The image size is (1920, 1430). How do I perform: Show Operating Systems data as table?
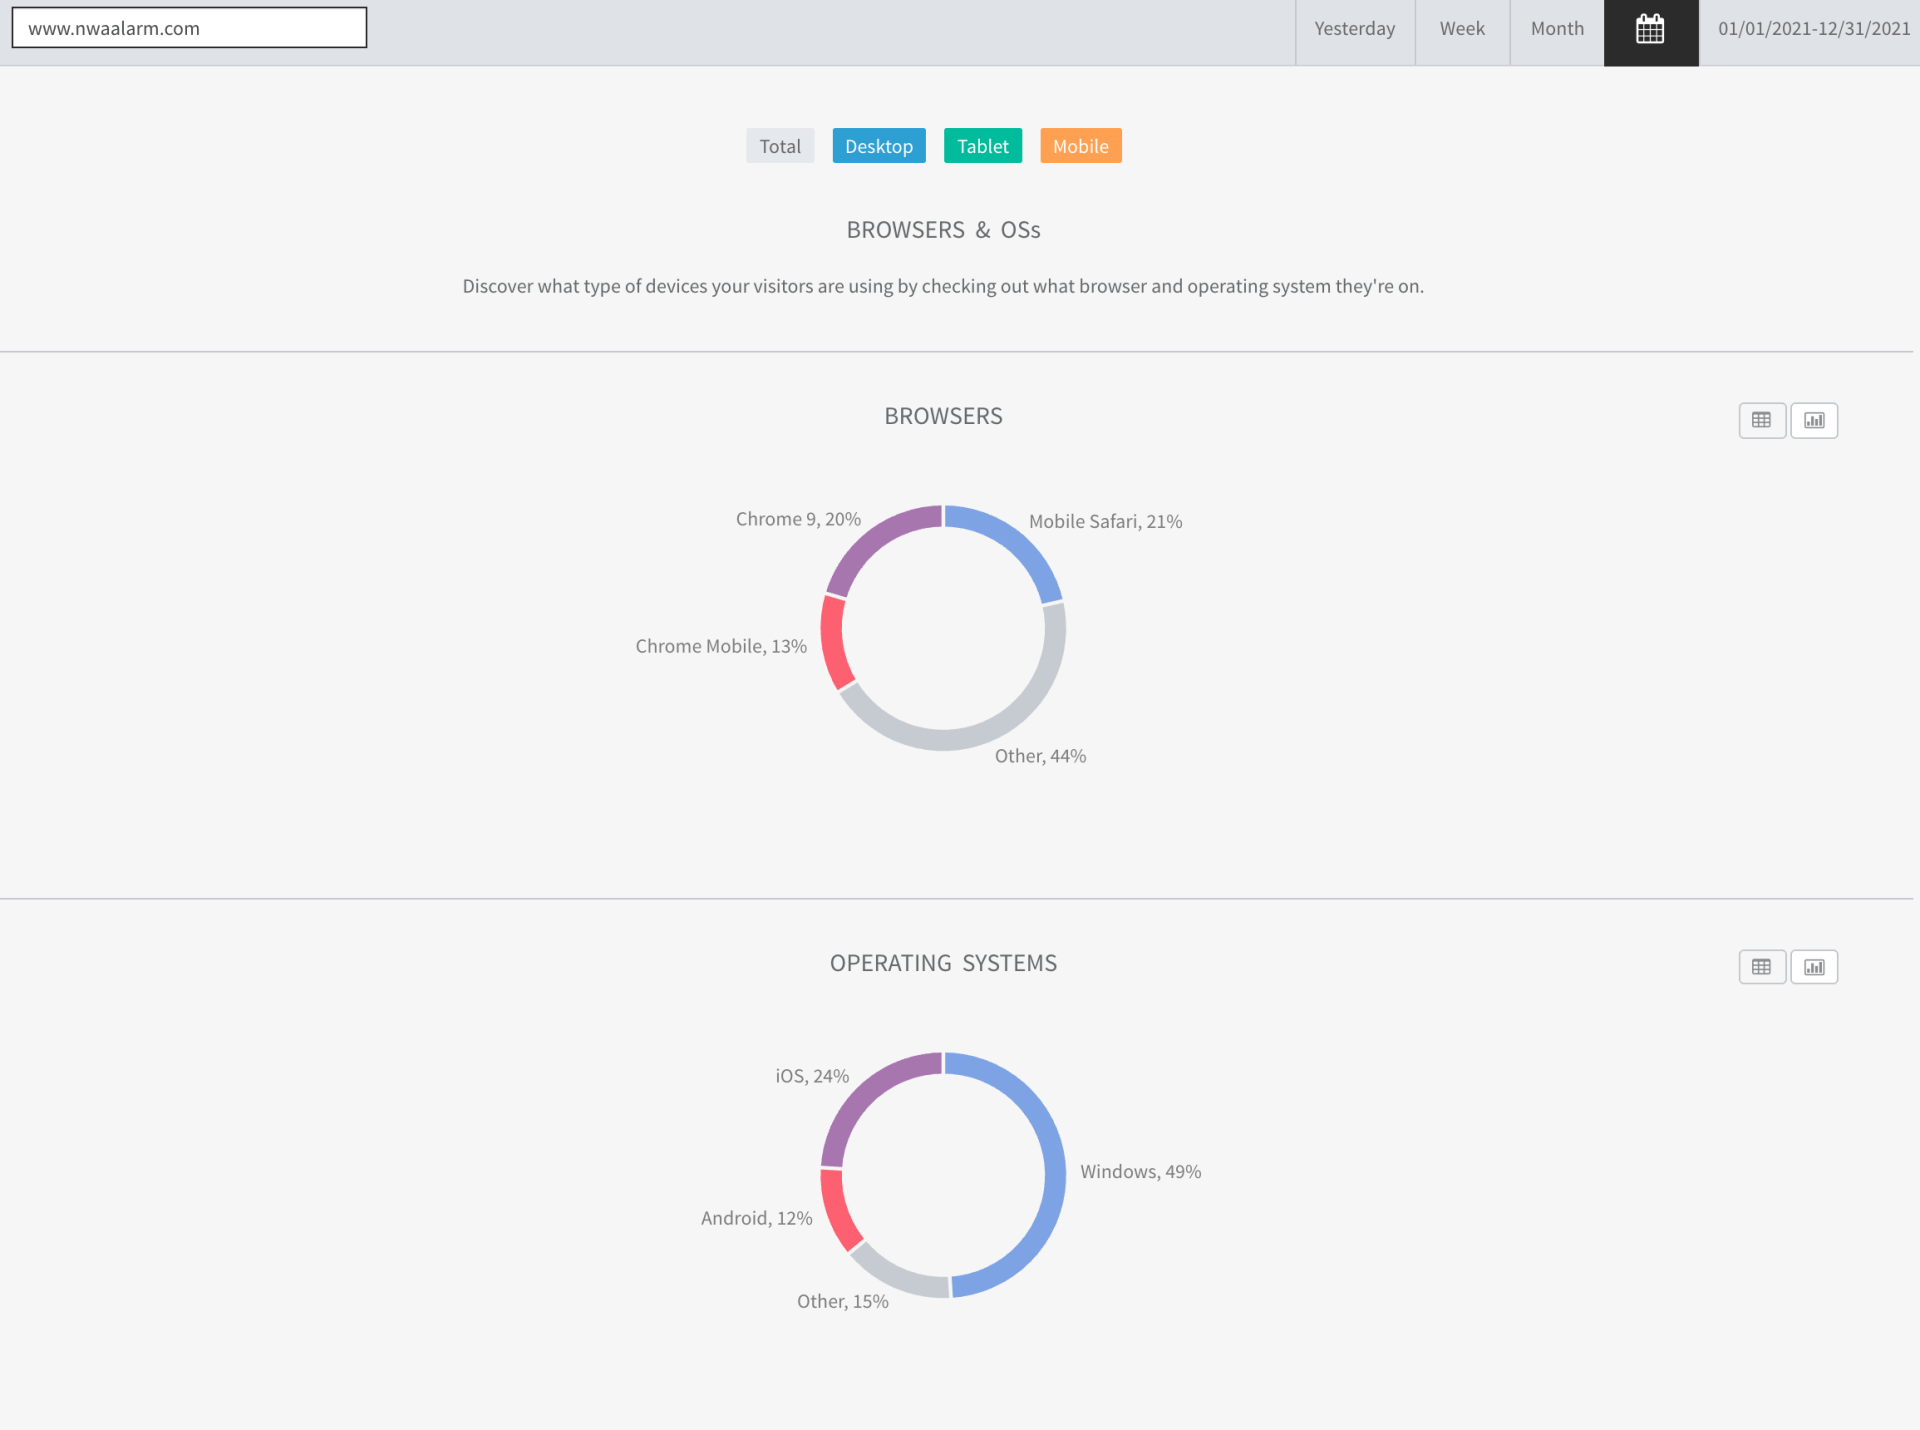point(1761,967)
